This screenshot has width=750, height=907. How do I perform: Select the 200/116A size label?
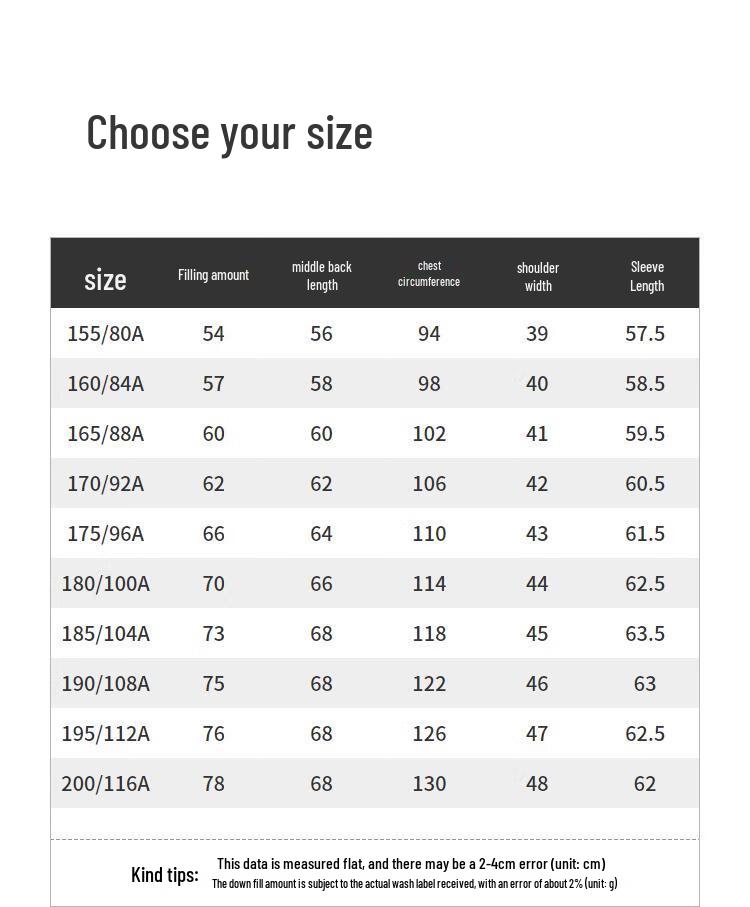105,783
